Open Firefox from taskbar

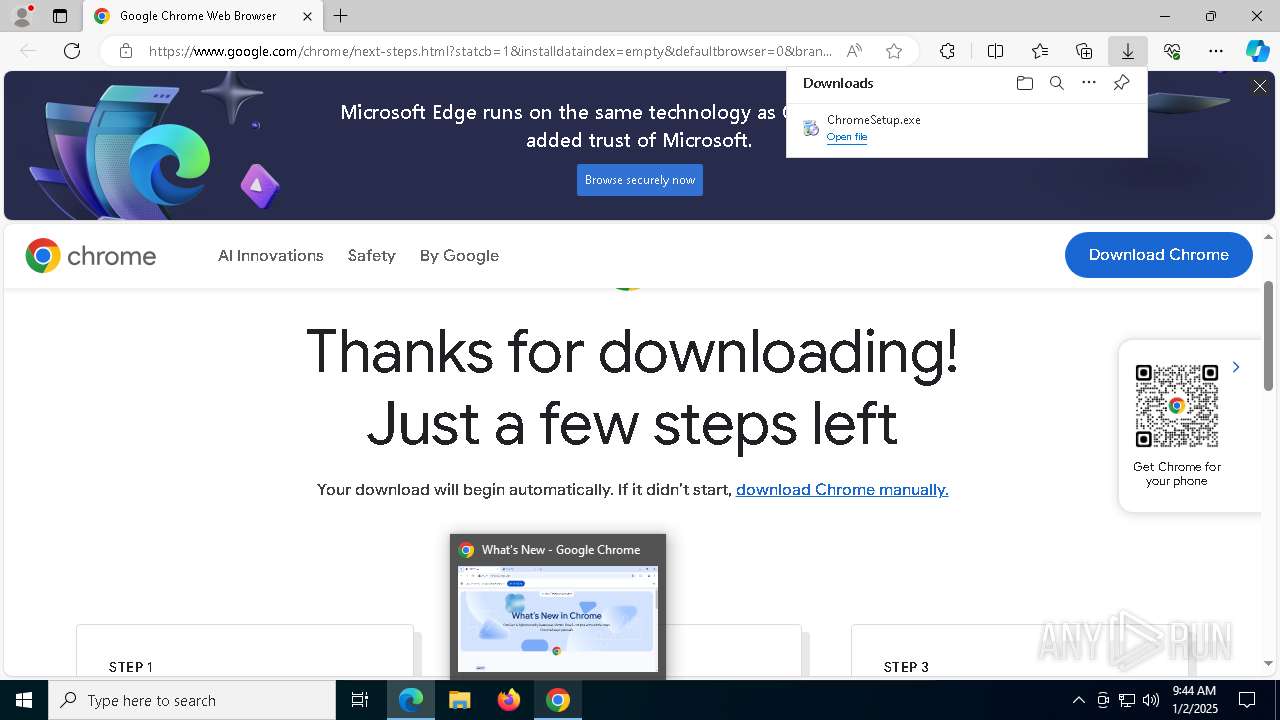(x=509, y=700)
